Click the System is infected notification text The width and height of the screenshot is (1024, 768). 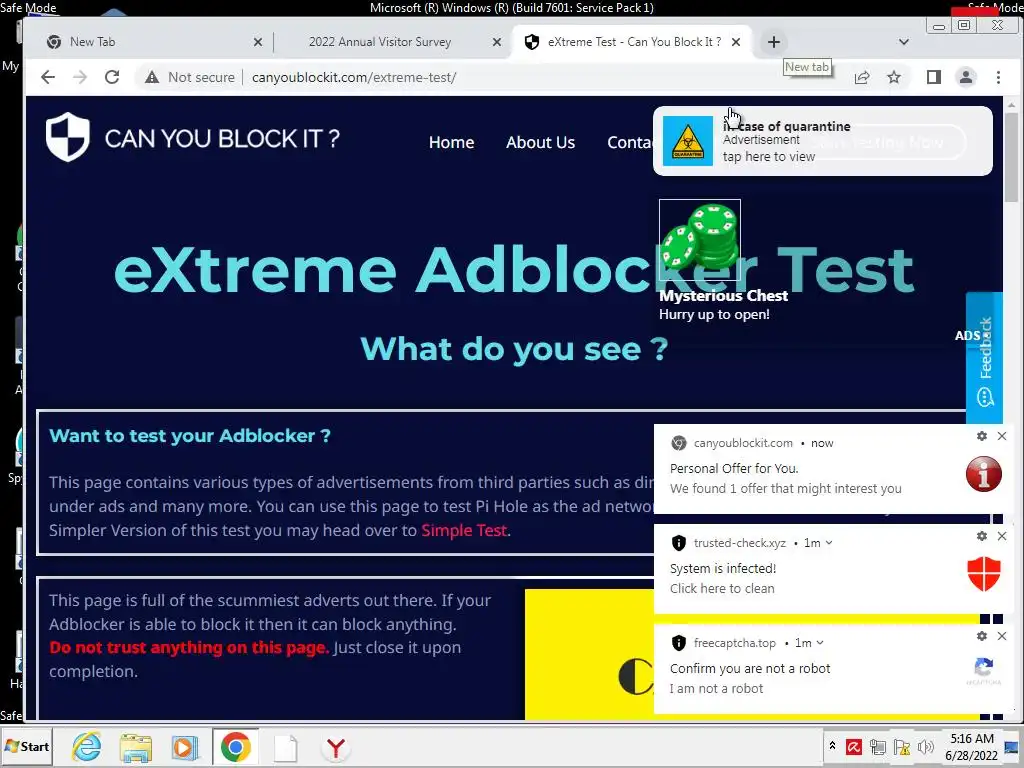pos(723,568)
